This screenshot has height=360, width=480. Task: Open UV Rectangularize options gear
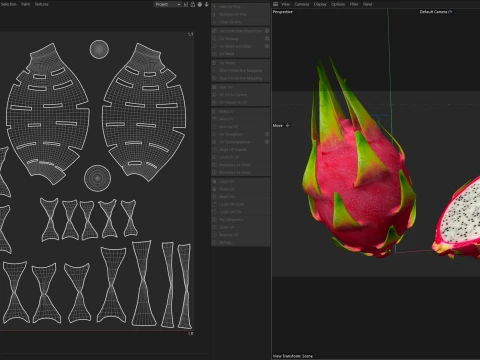tap(267, 142)
